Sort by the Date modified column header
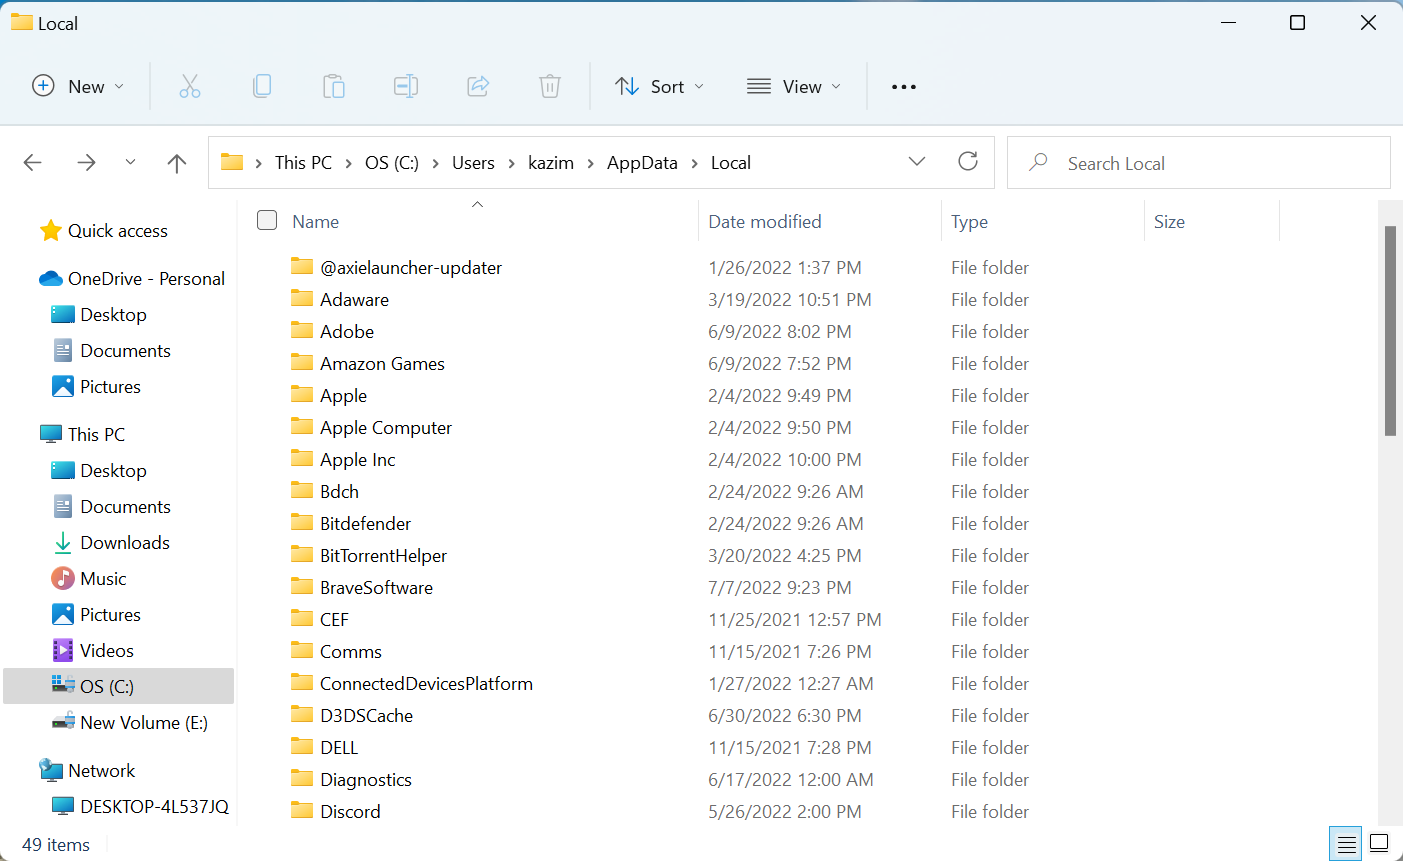 (765, 222)
